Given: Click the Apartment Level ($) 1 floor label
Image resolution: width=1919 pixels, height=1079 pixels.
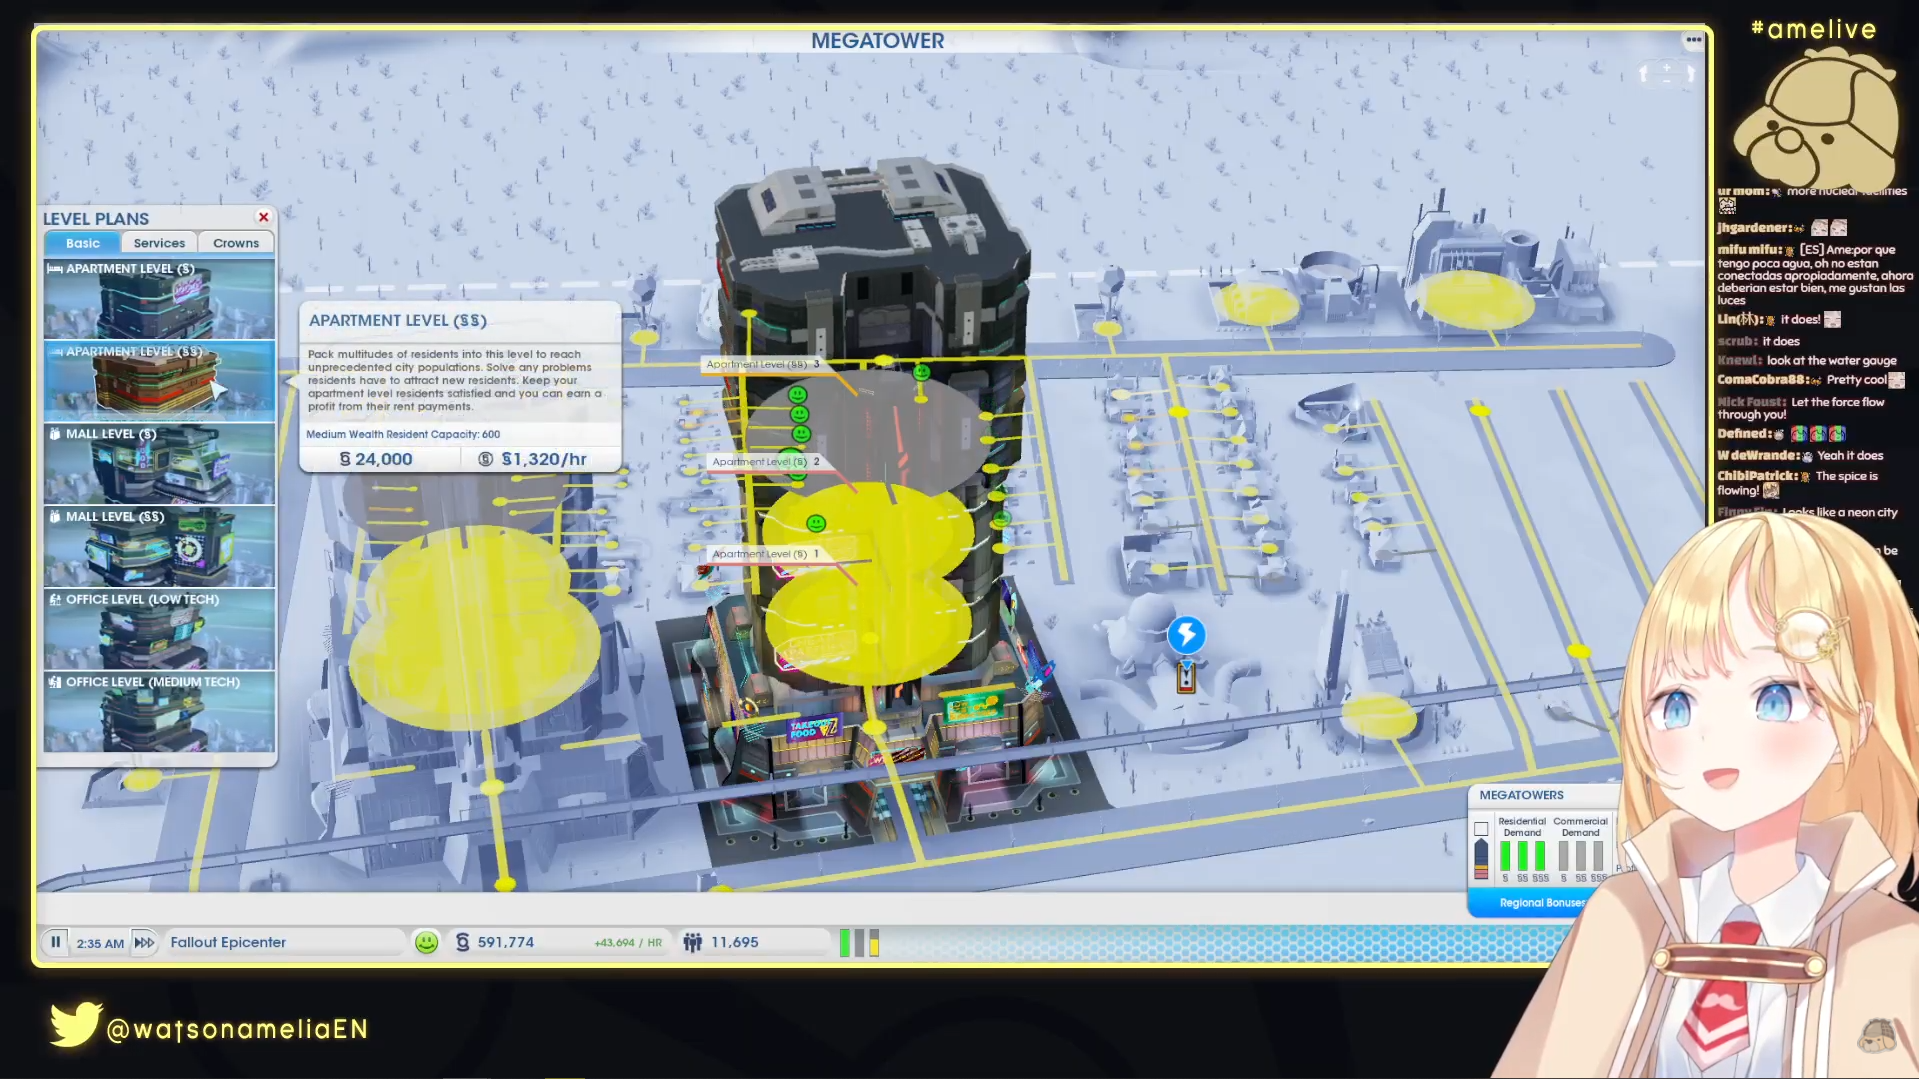Looking at the screenshot, I should point(766,554).
